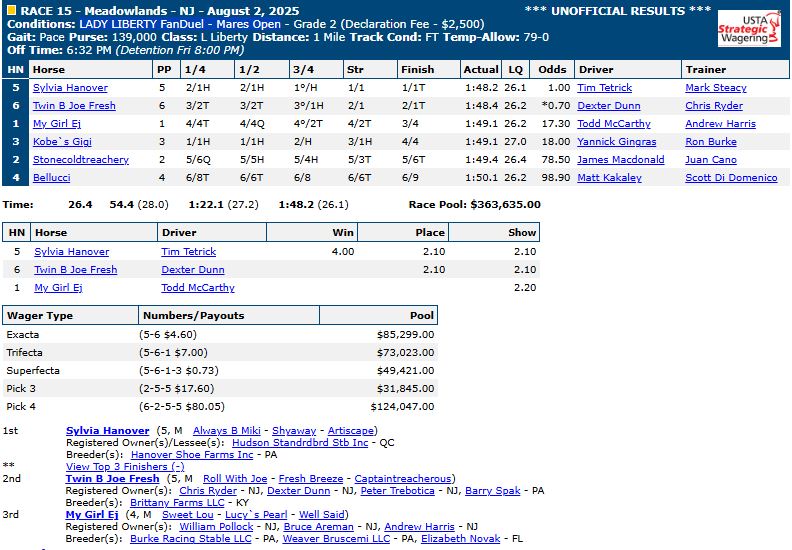Open trainer Scott Di Domenico's page
The image size is (792, 550).
click(x=731, y=178)
